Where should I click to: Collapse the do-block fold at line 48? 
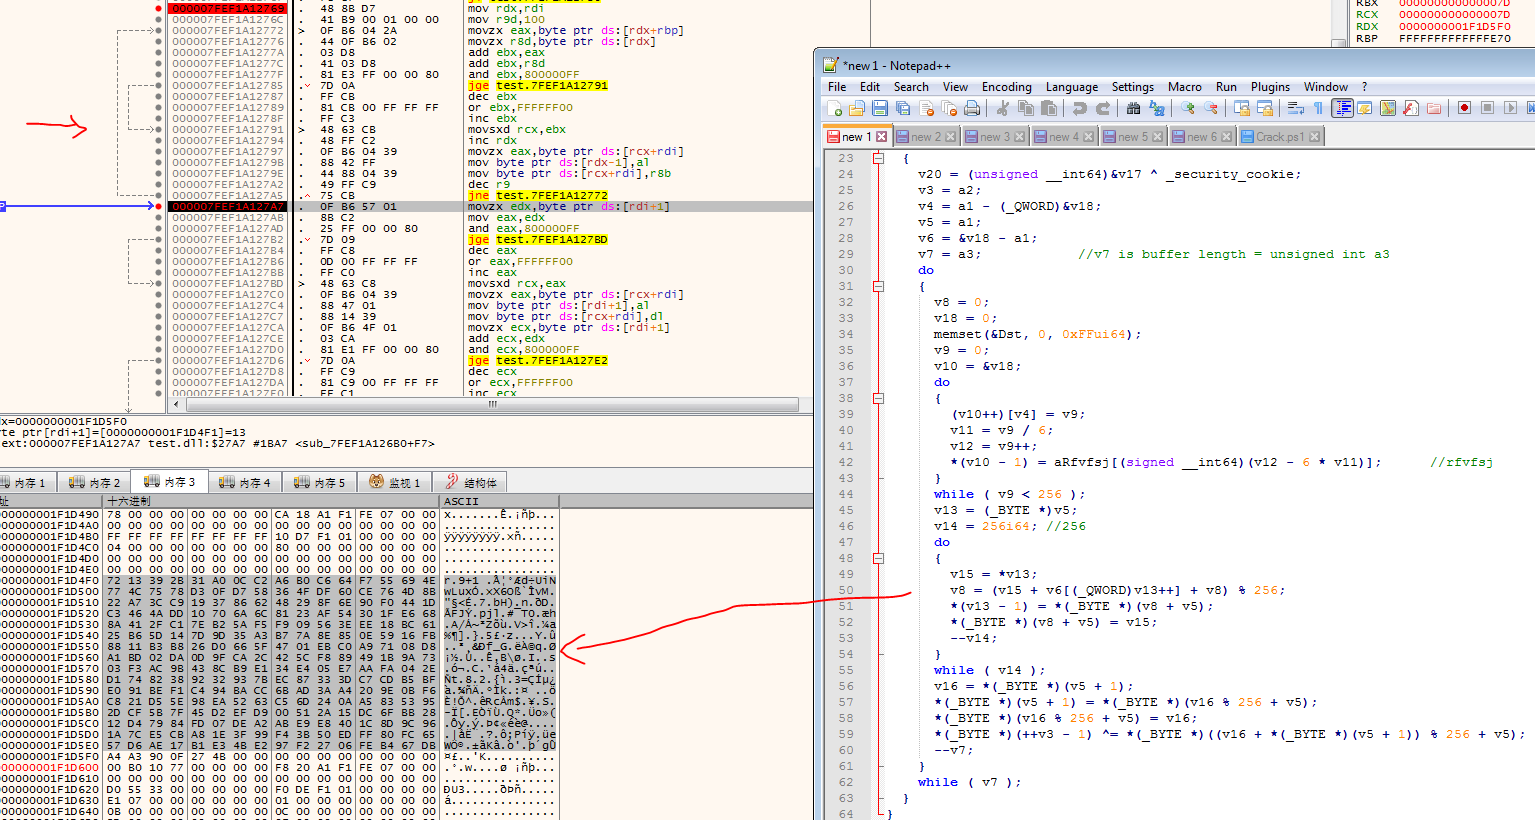pyautogui.click(x=878, y=558)
